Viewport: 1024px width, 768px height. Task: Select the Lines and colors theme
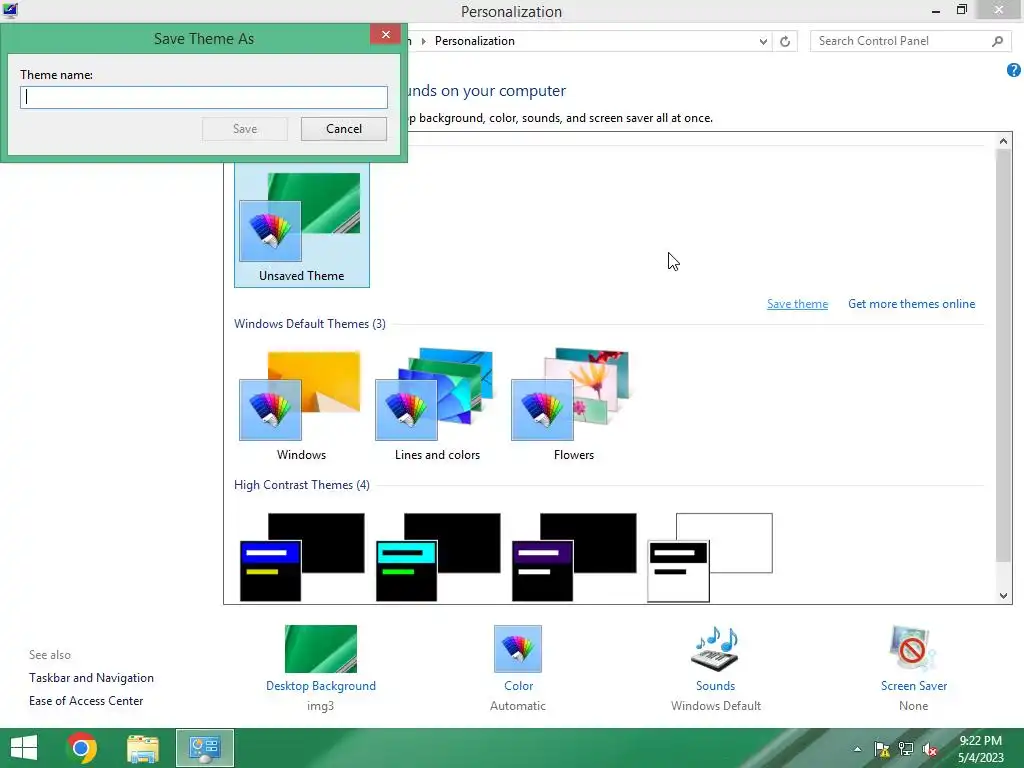coord(437,405)
